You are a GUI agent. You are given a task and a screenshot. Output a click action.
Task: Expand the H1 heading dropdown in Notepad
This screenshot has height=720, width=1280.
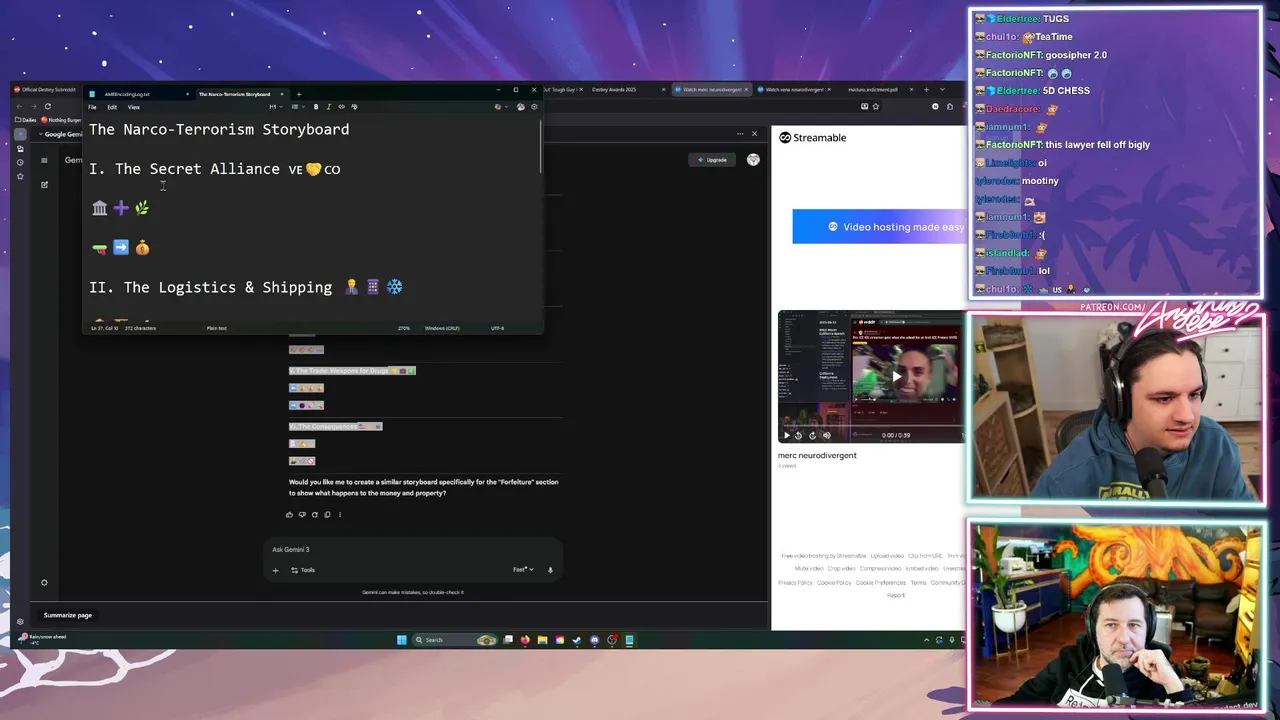pyautogui.click(x=275, y=107)
